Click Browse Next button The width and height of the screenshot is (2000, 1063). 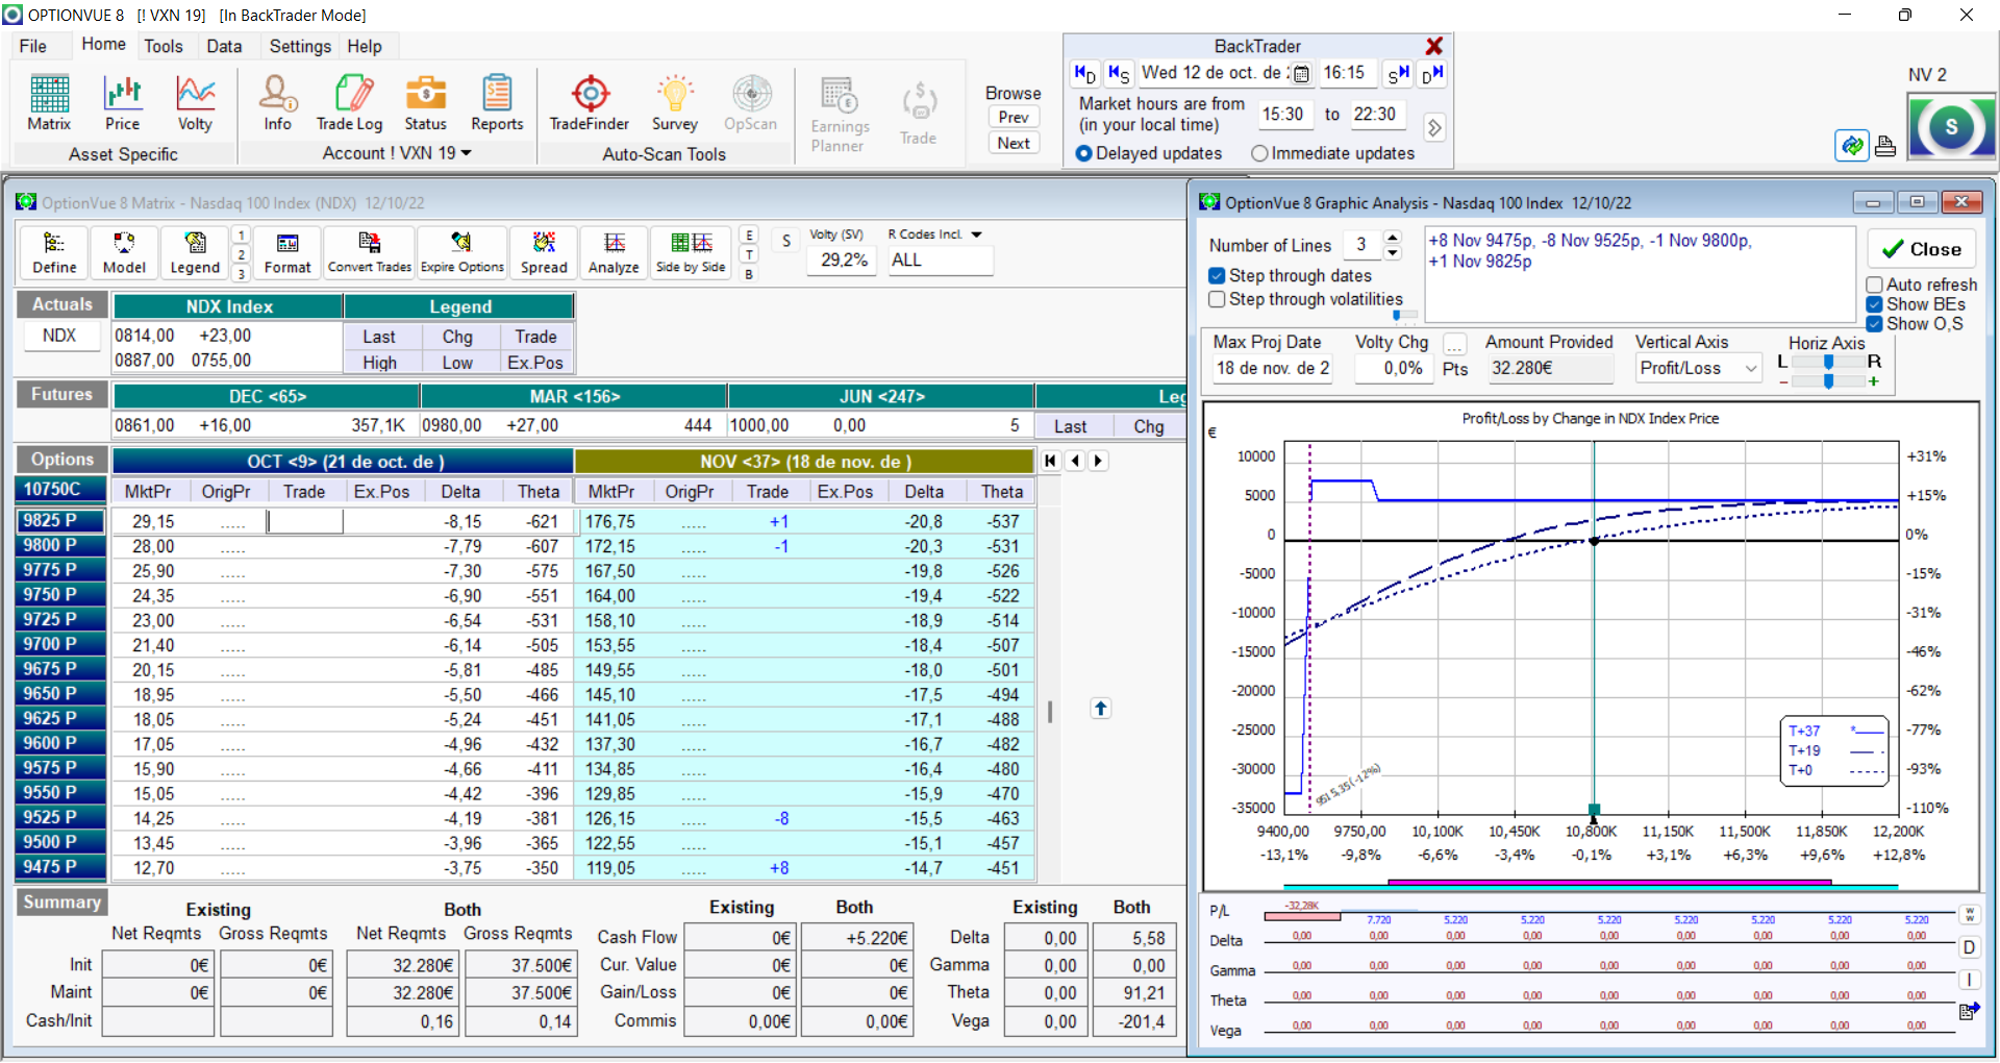pyautogui.click(x=1013, y=143)
